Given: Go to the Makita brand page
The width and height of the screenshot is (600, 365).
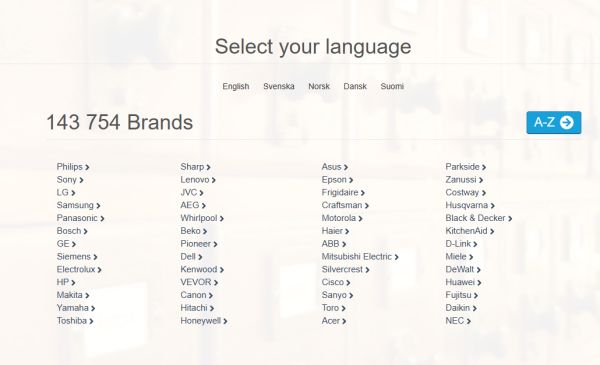Looking at the screenshot, I should coord(73,295).
